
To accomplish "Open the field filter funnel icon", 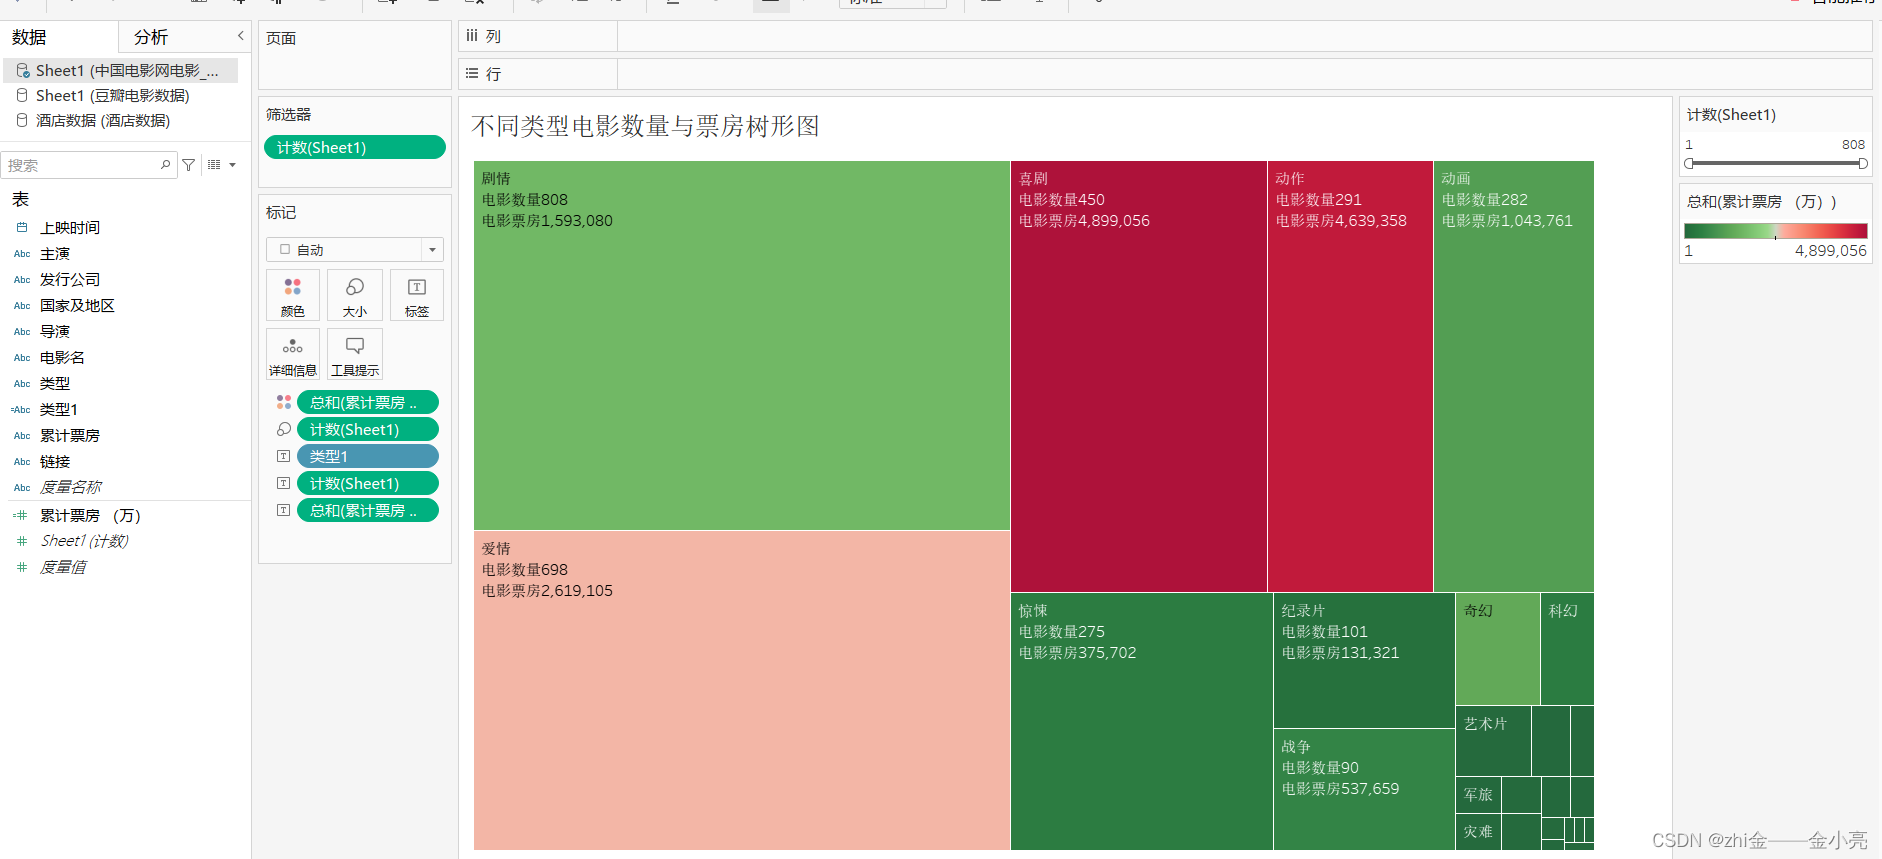I will pos(189,165).
